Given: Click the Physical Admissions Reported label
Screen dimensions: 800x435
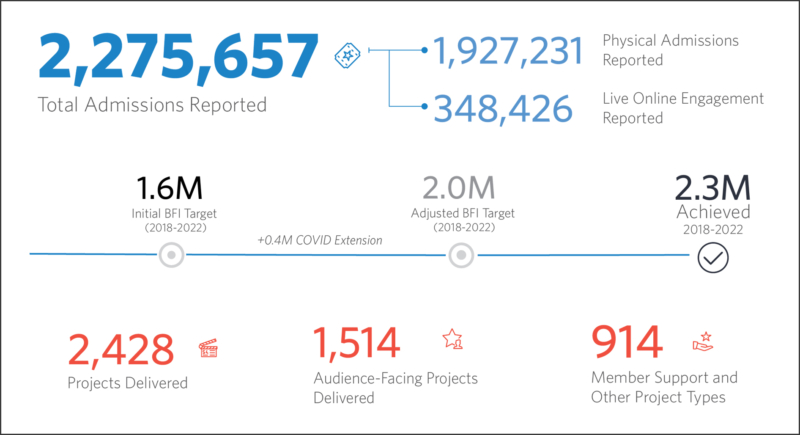Looking at the screenshot, I should 670,50.
